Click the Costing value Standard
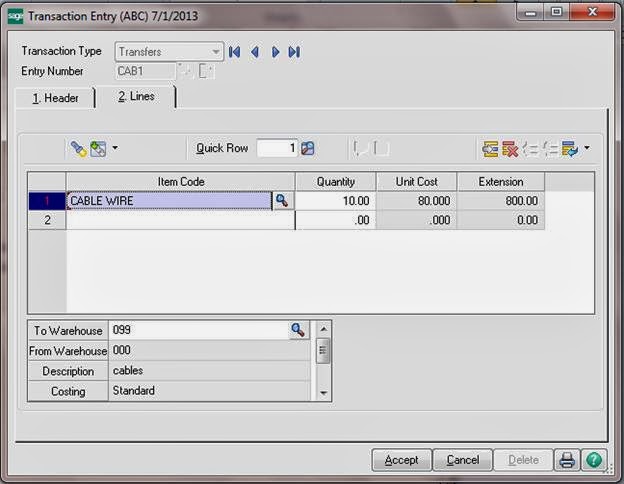The image size is (624, 484). (209, 391)
